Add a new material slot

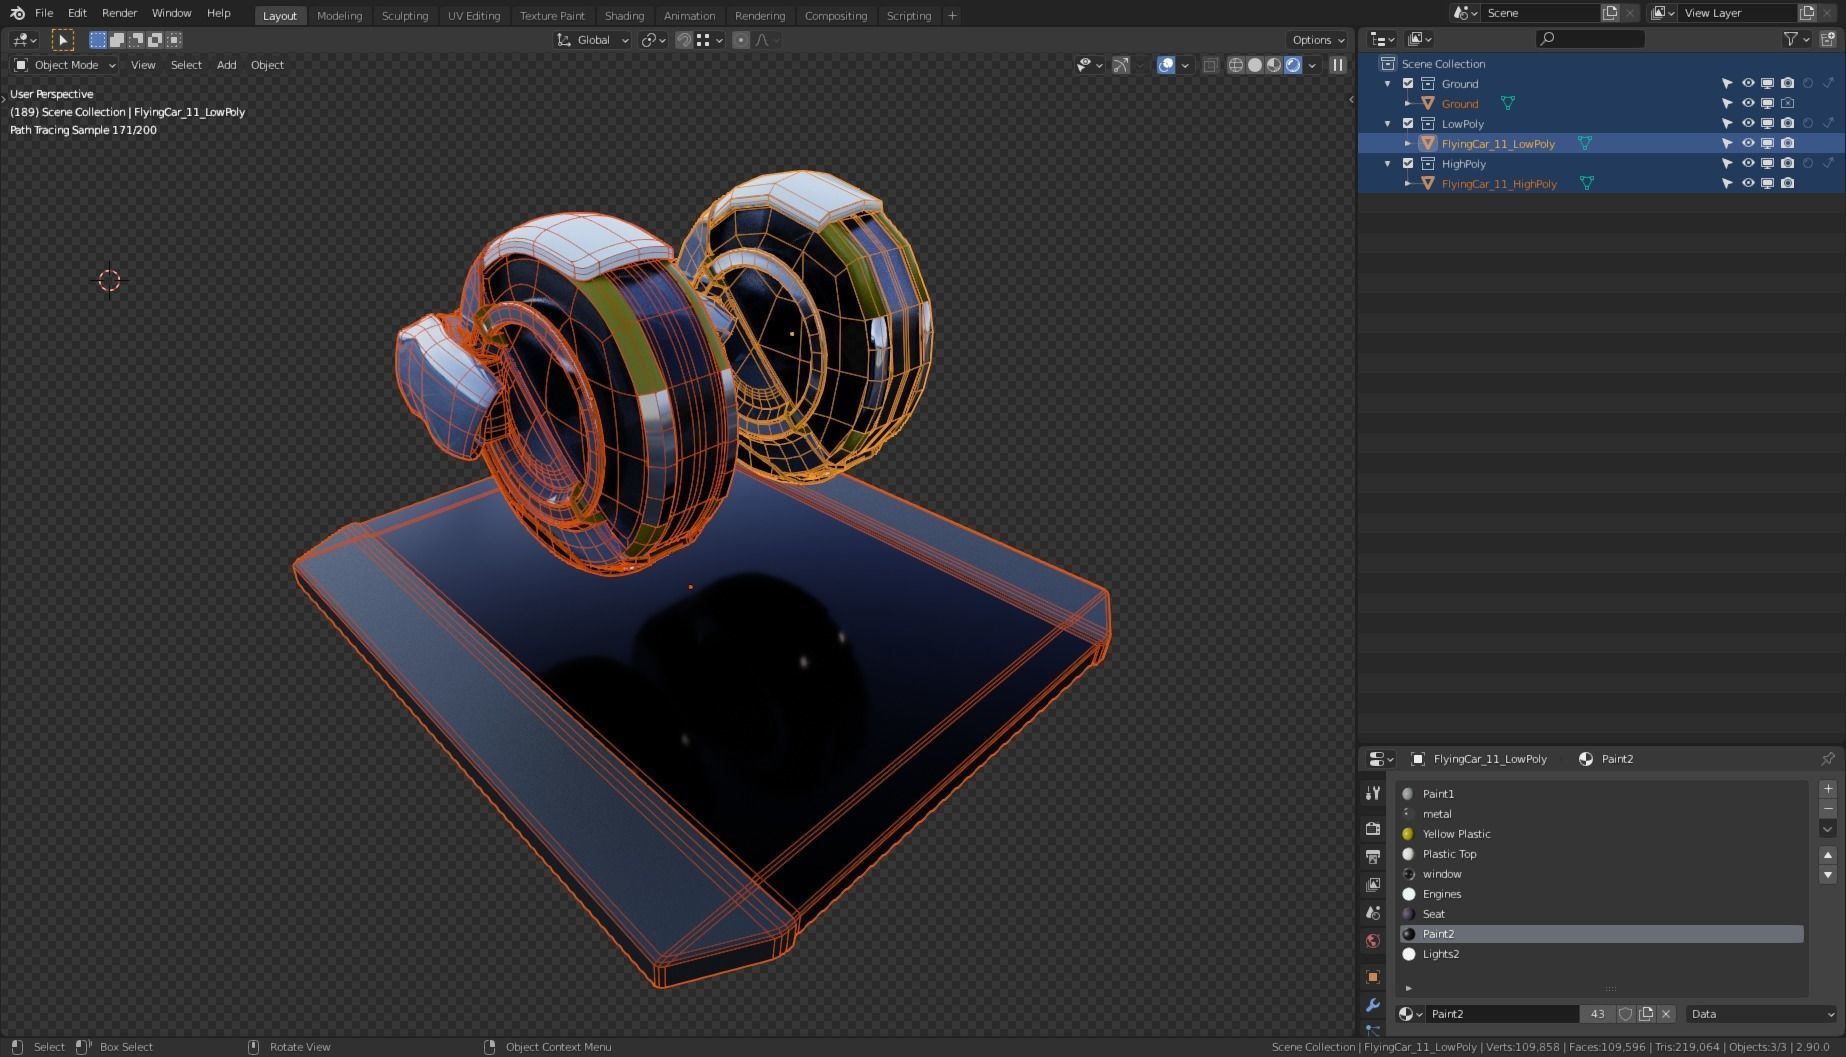[1828, 789]
